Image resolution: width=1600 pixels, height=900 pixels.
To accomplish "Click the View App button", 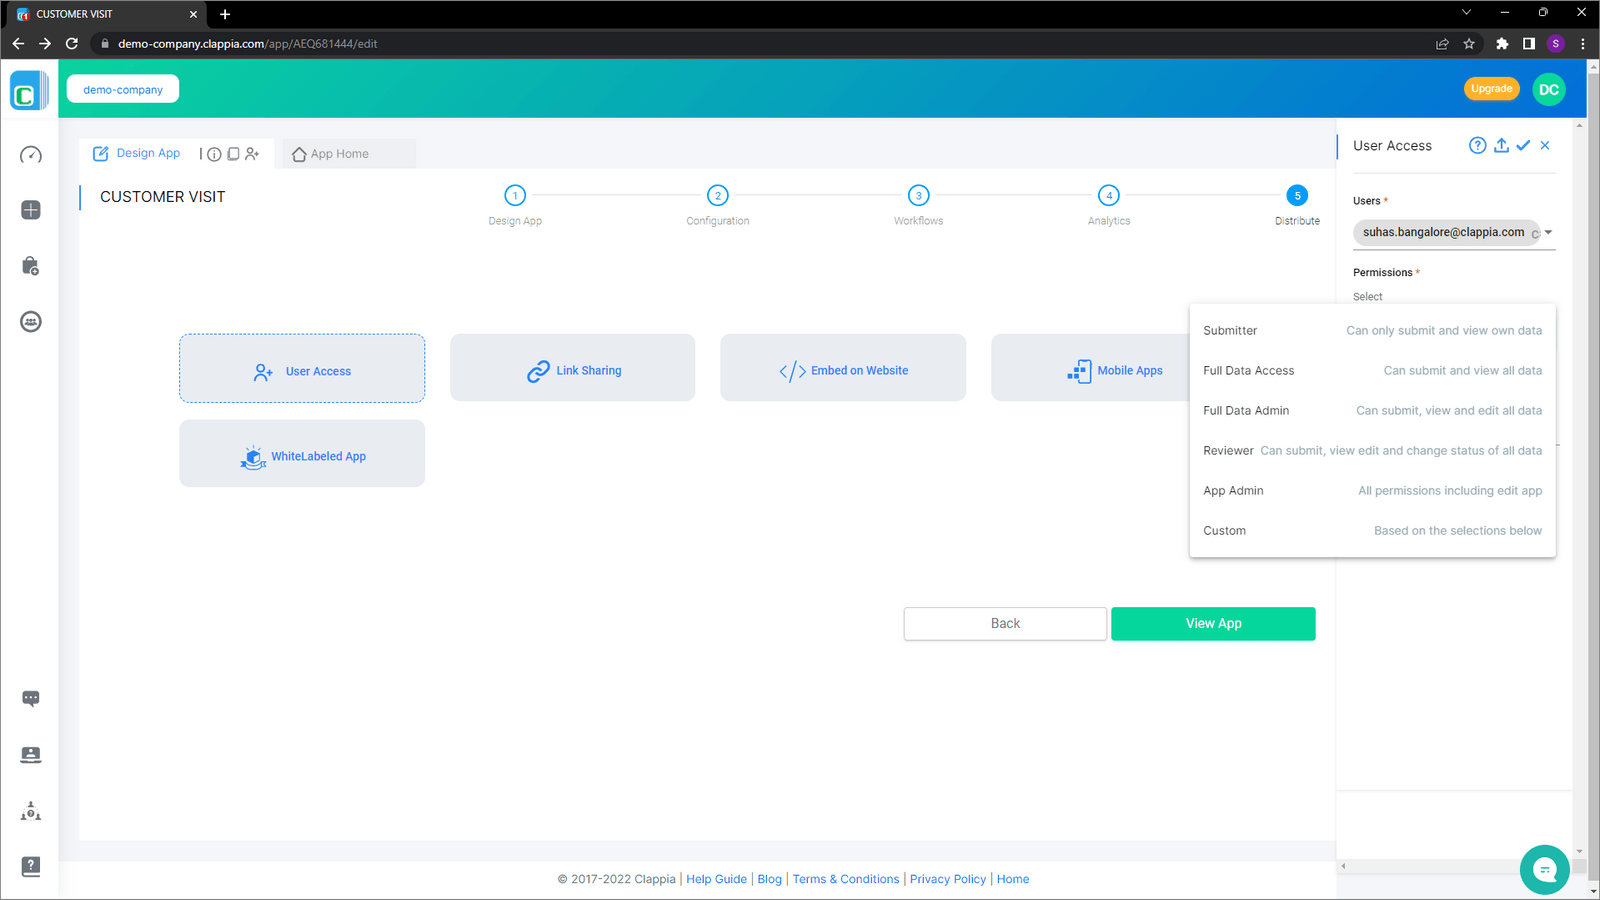I will coord(1212,623).
